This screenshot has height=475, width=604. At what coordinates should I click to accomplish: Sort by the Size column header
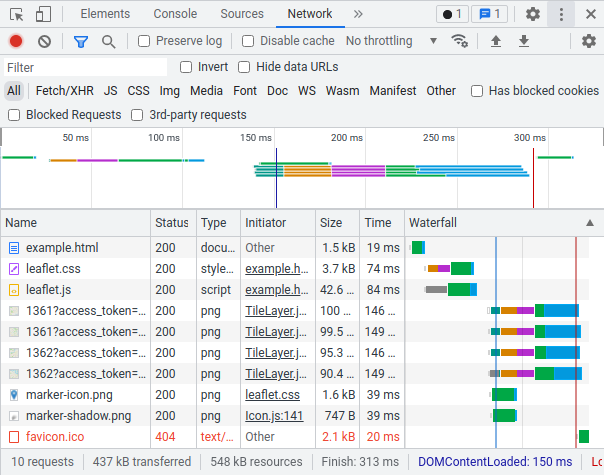(x=337, y=223)
